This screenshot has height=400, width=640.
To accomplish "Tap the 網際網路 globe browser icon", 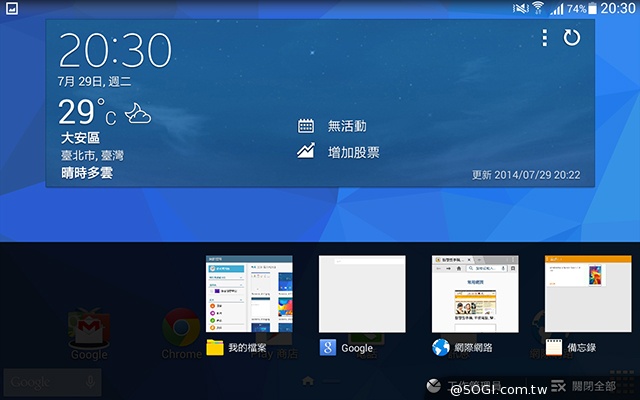I will pos(441,347).
